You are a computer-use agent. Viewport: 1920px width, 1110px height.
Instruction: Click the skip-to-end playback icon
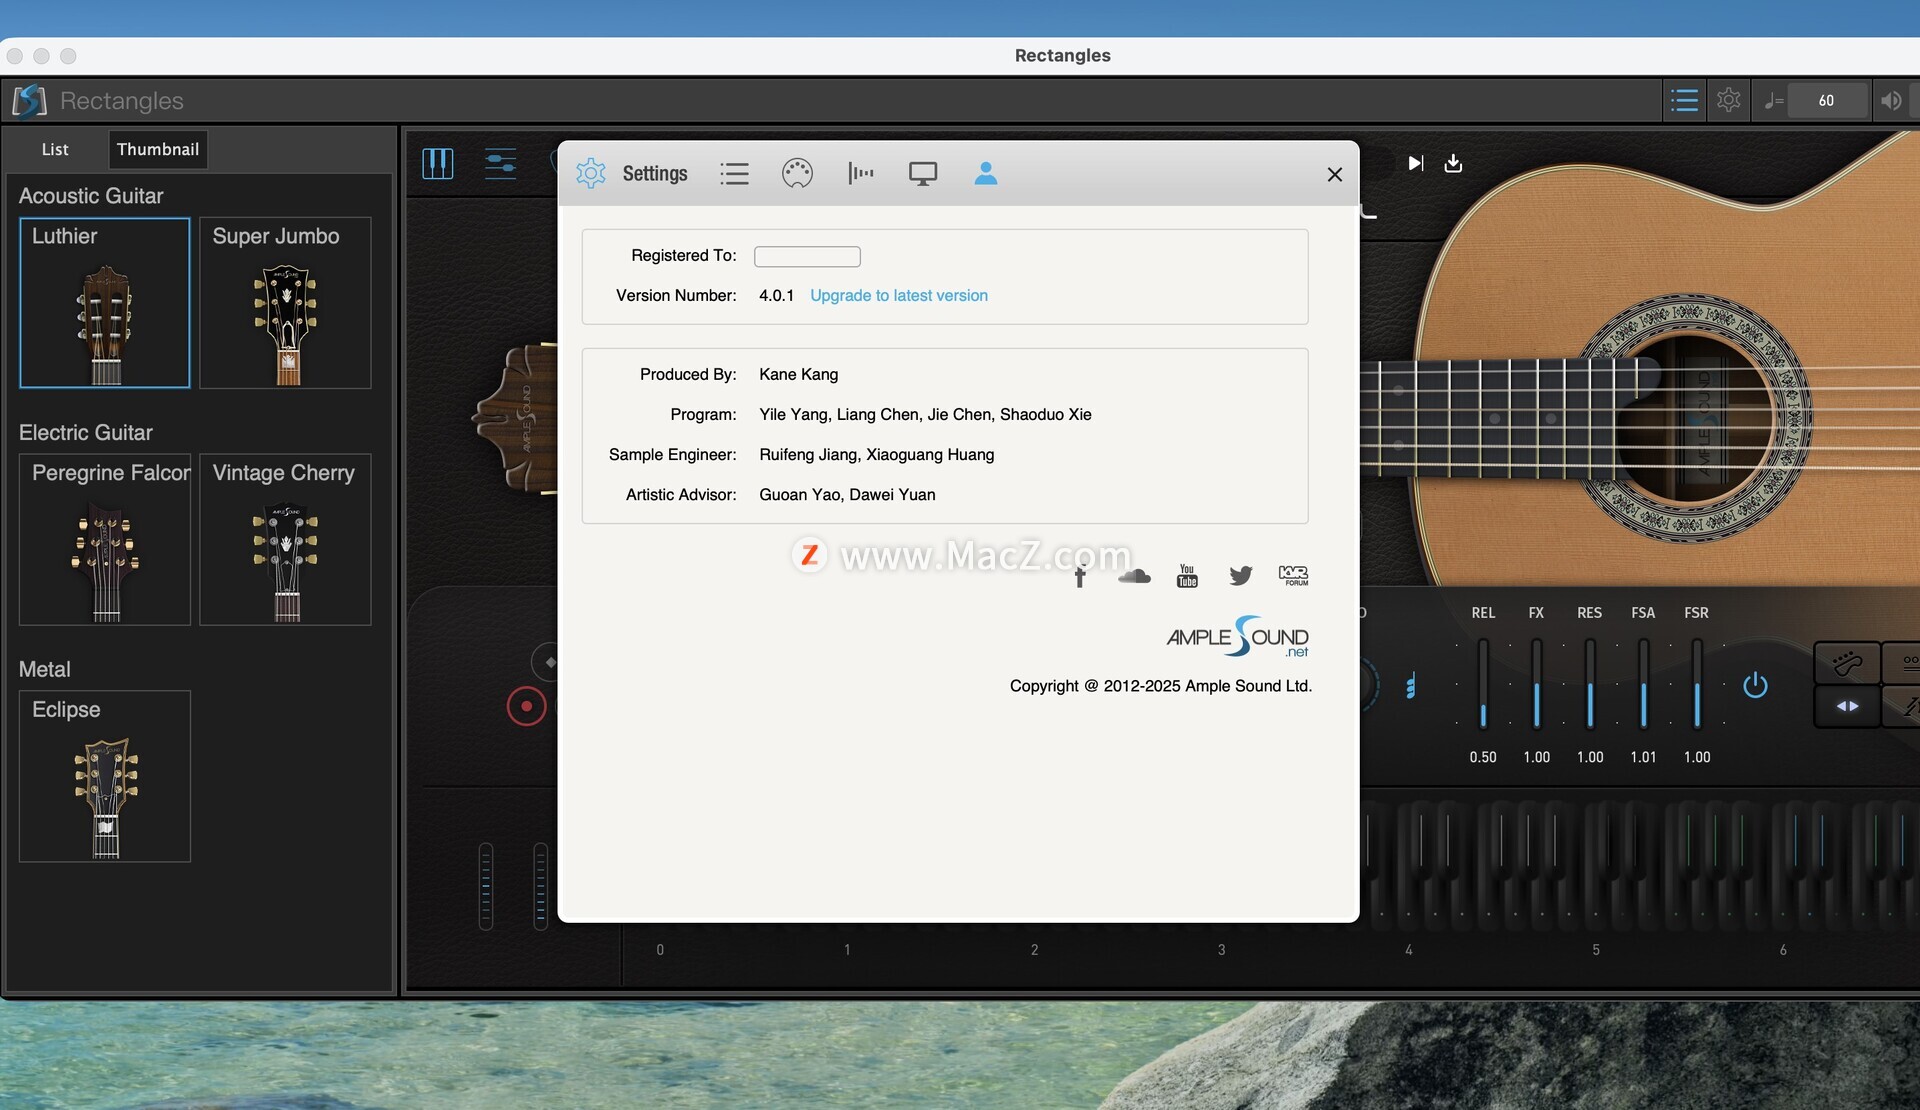tap(1416, 163)
